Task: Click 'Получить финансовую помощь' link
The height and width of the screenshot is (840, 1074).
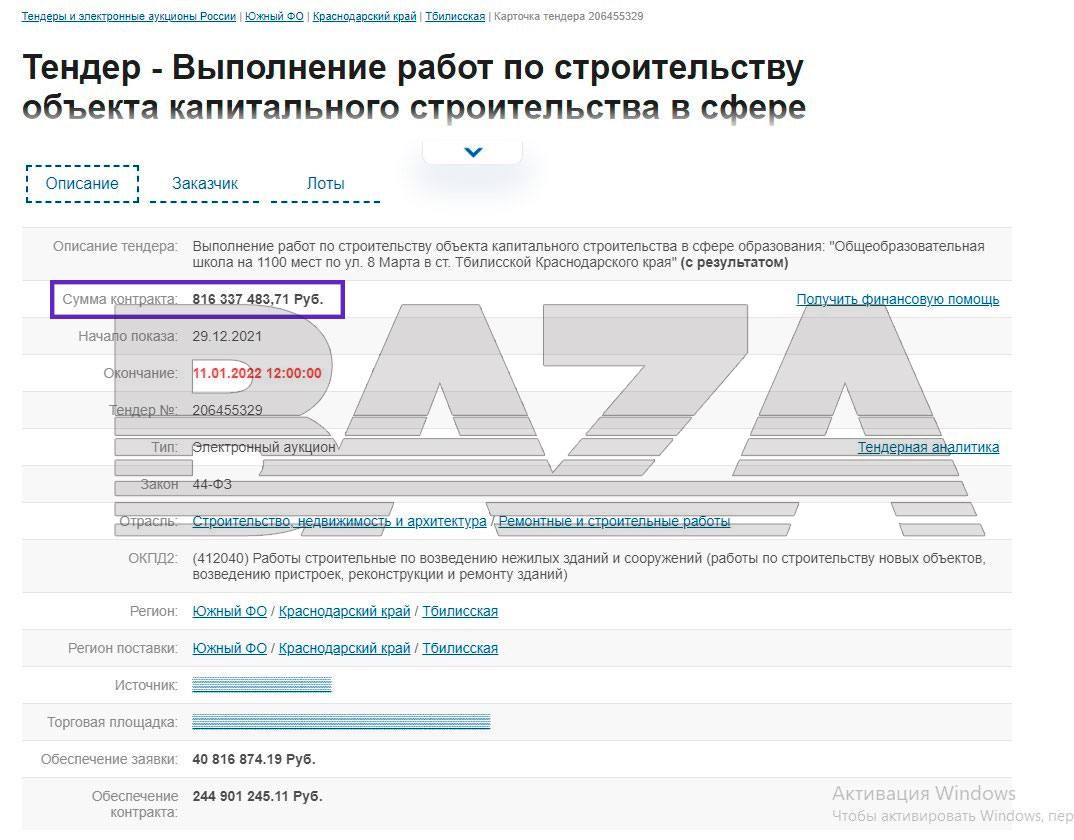Action: pos(897,299)
